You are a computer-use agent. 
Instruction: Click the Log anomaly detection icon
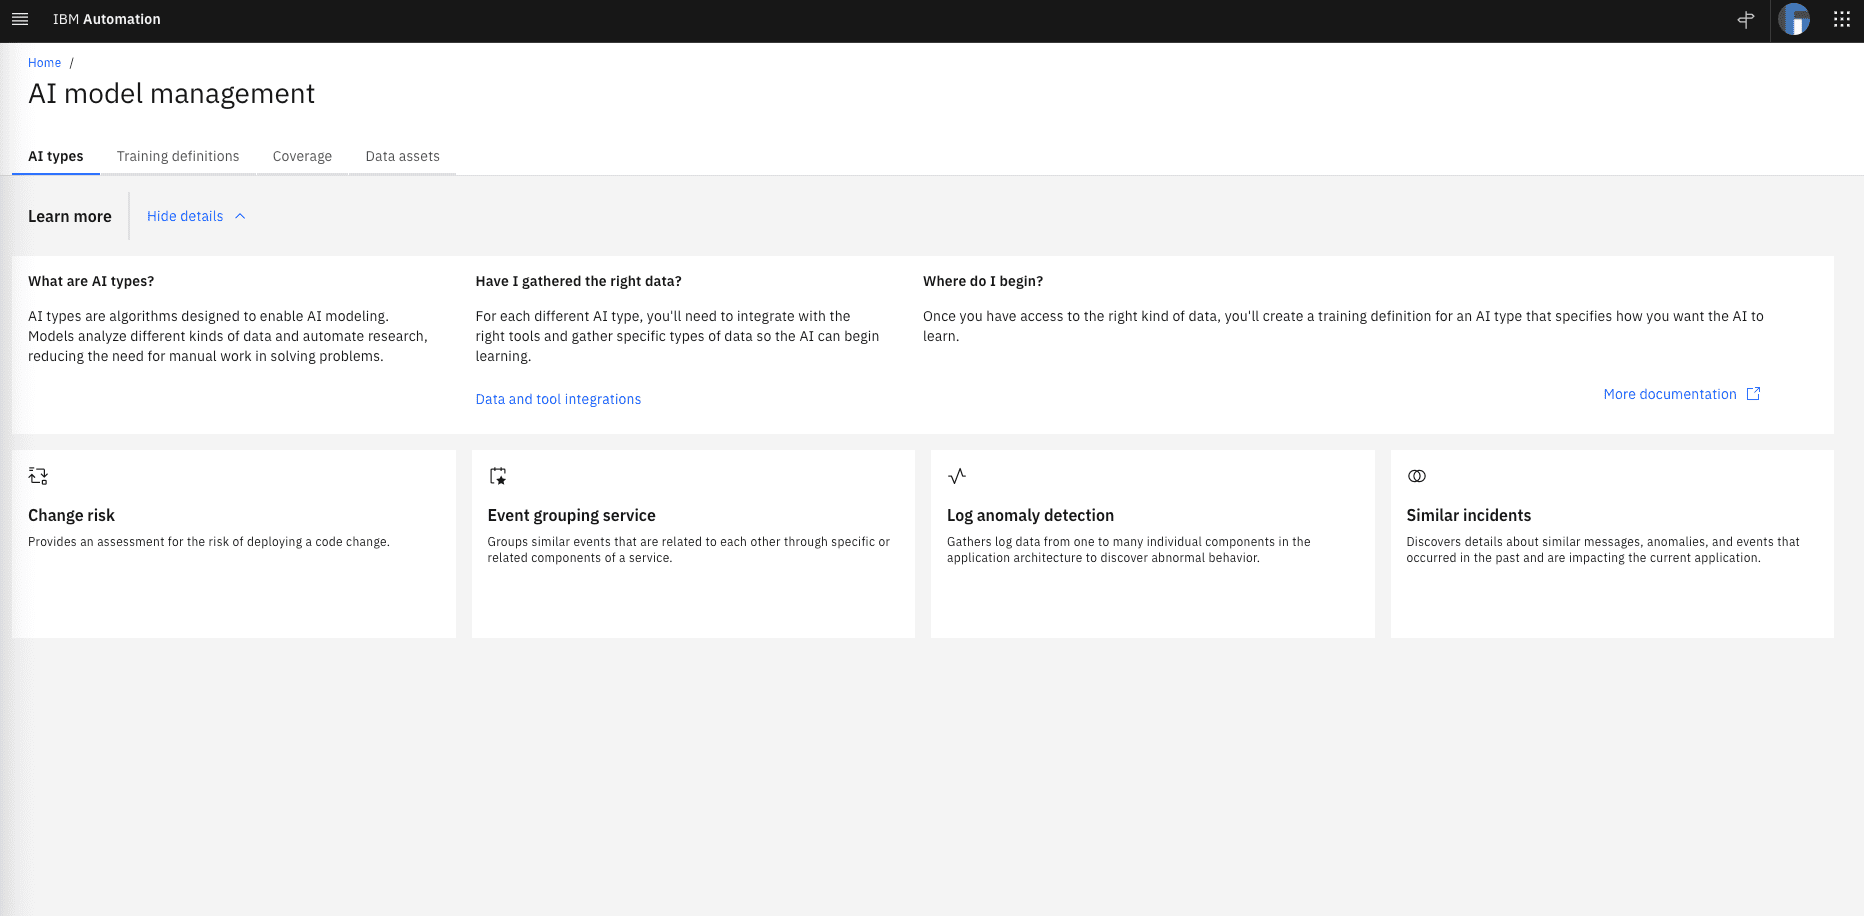[957, 476]
